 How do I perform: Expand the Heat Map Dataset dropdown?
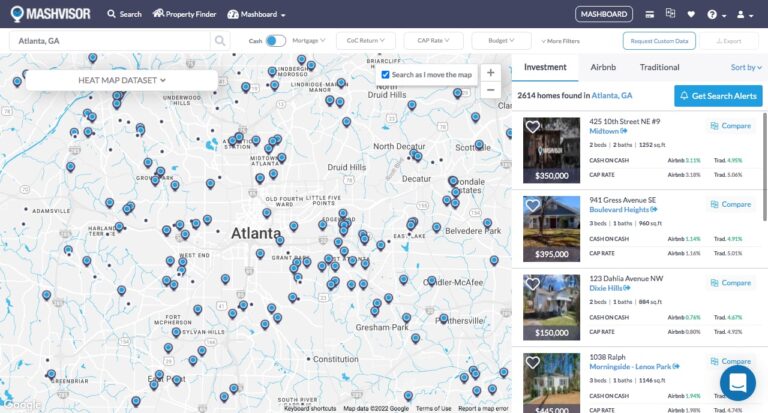[x=121, y=79]
